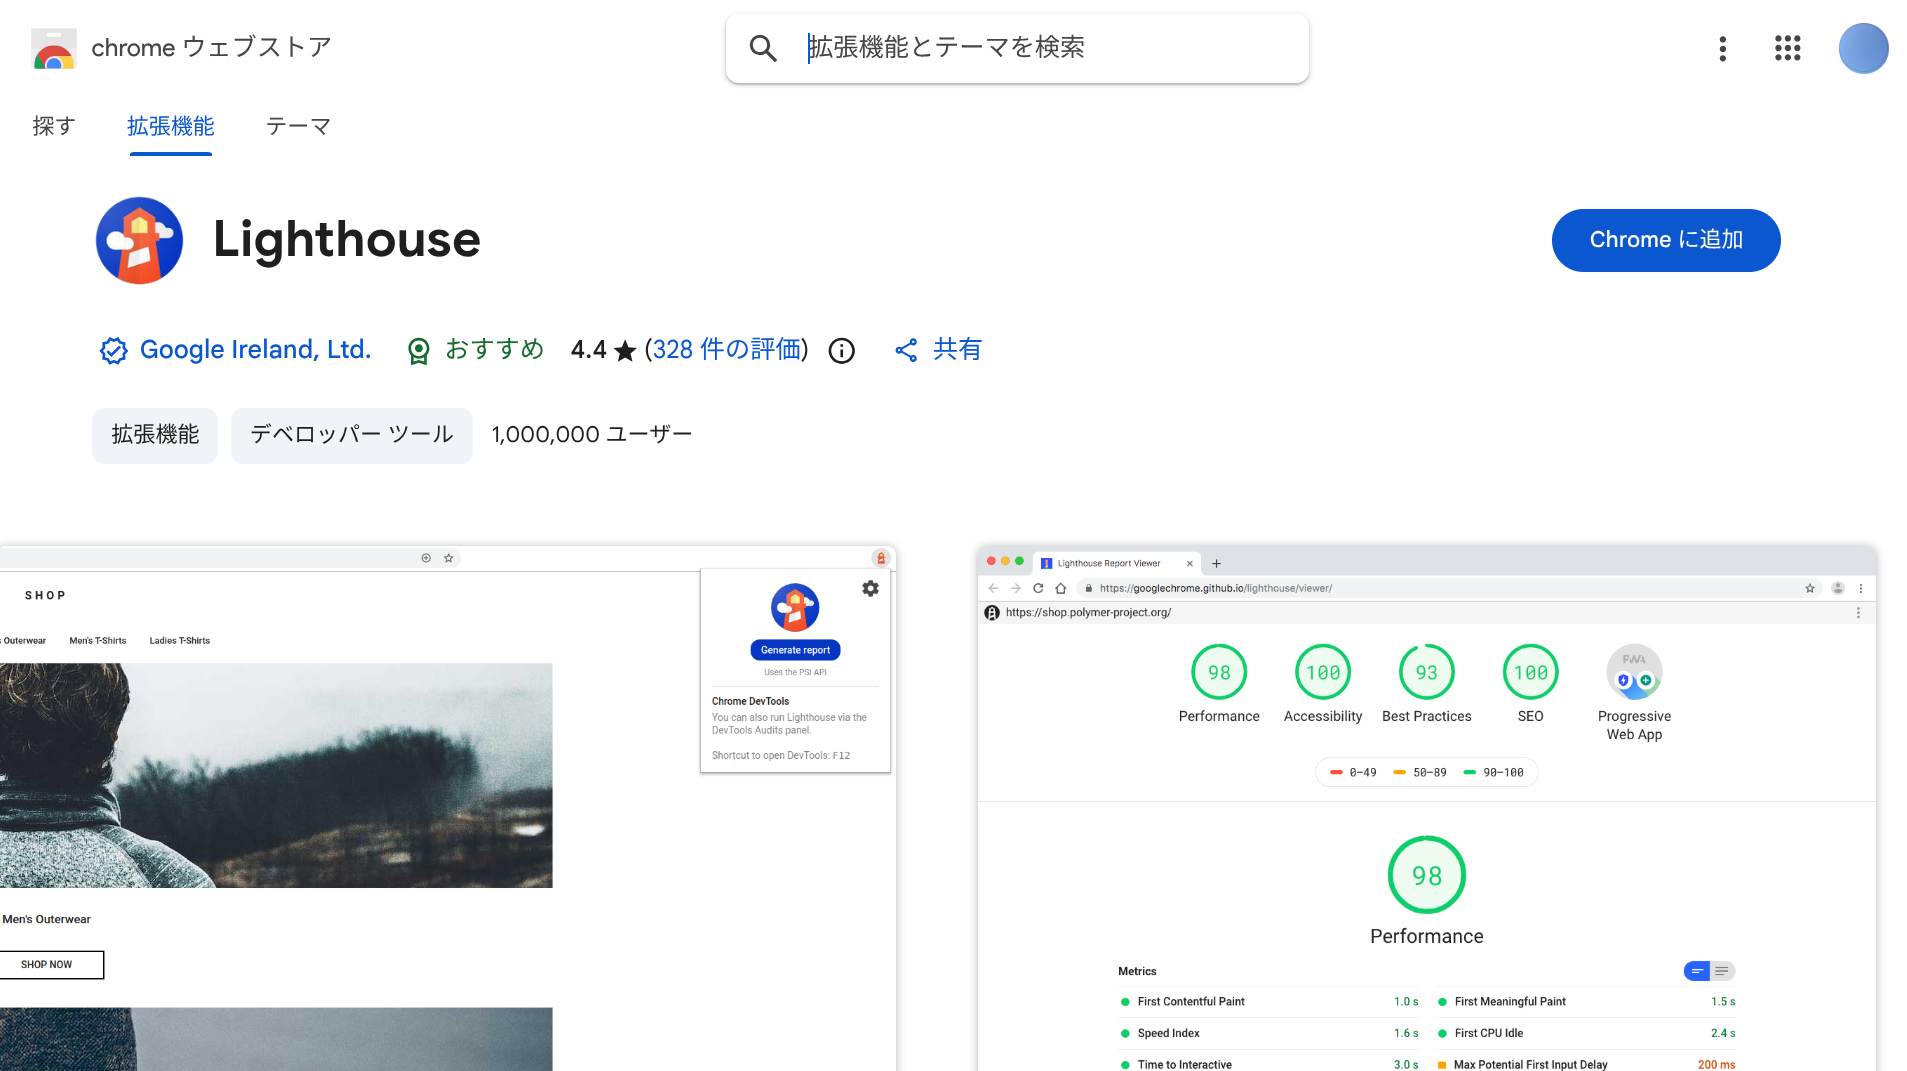The image size is (1907, 1071).
Task: Open the three-dot more options menu
Action: (1722, 48)
